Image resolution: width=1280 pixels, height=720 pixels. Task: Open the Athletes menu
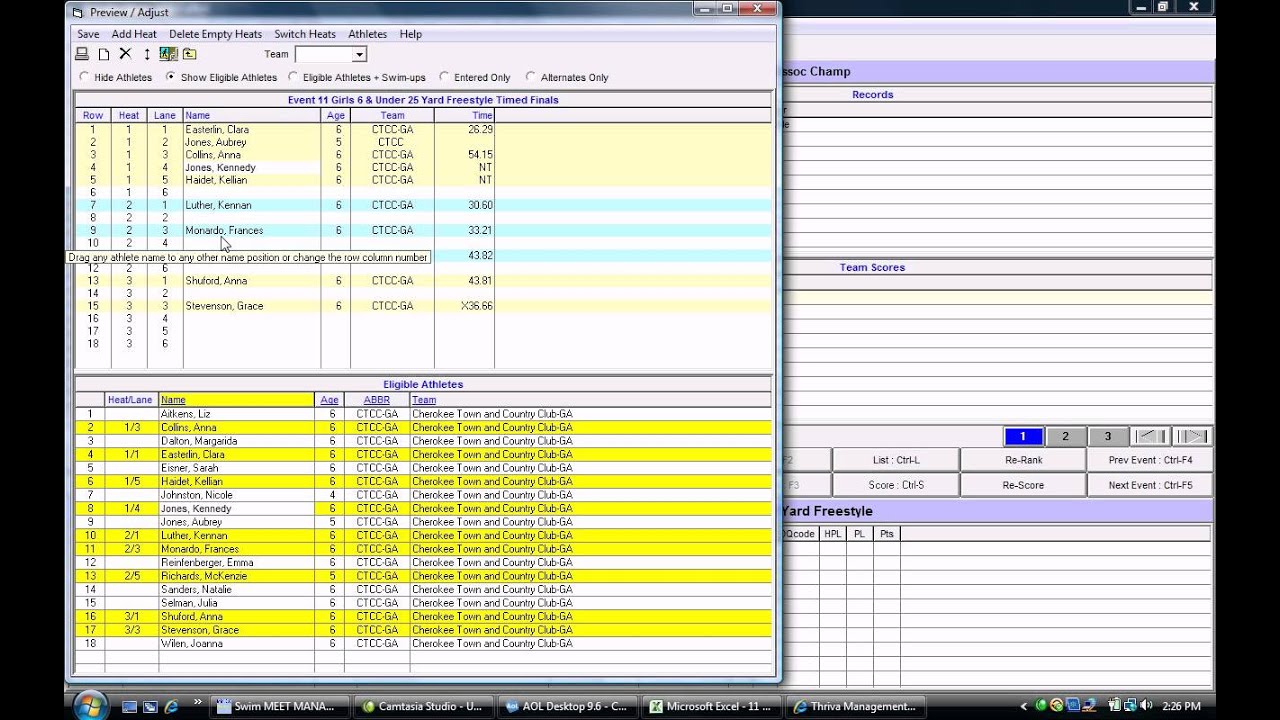click(367, 34)
